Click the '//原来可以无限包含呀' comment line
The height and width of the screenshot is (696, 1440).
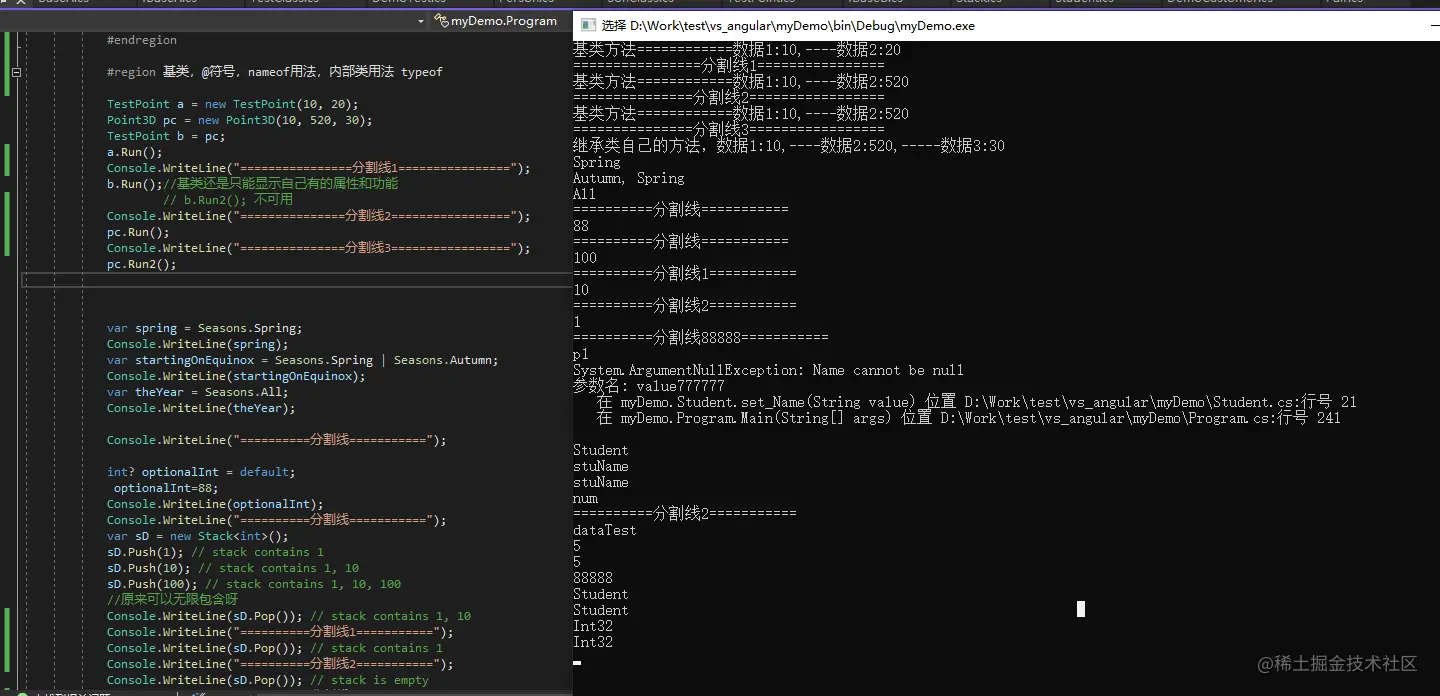coord(172,600)
